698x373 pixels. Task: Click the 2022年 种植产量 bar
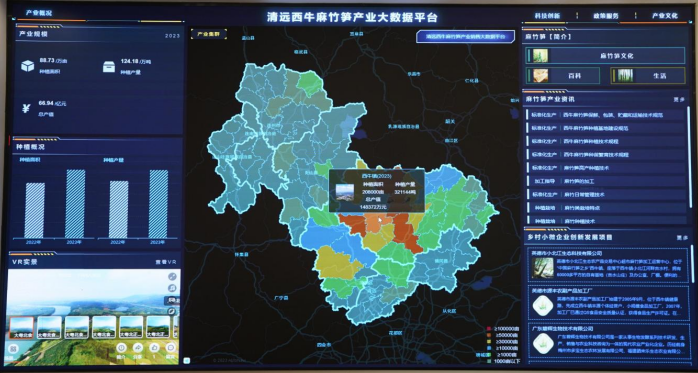pyautogui.click(x=118, y=209)
